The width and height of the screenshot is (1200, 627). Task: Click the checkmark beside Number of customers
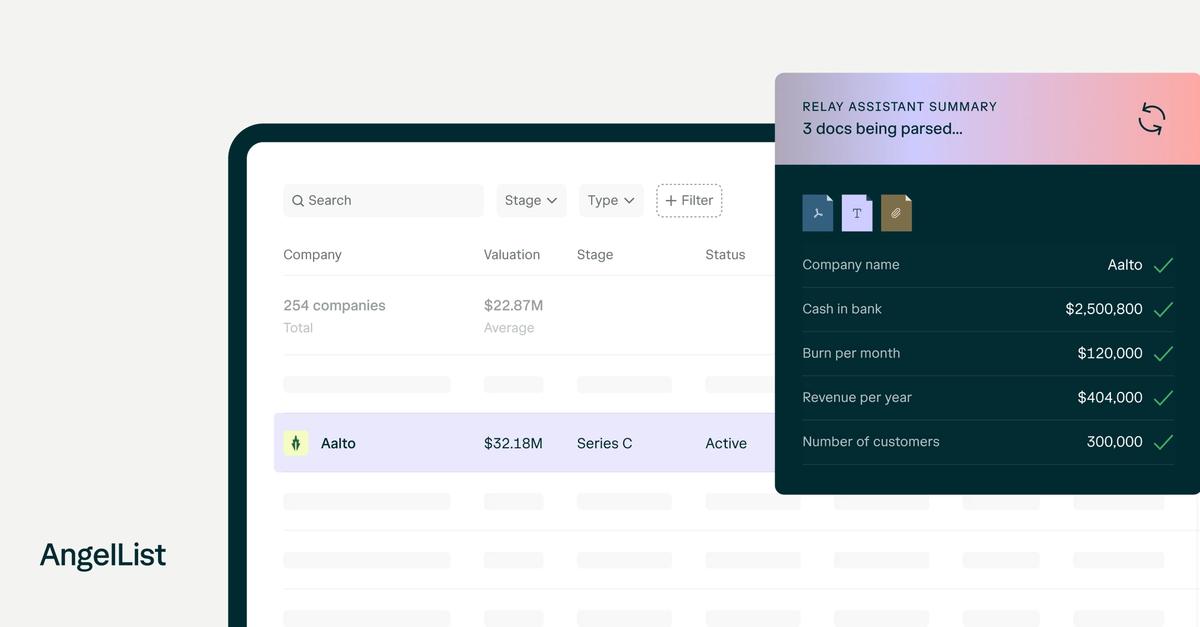click(1163, 441)
